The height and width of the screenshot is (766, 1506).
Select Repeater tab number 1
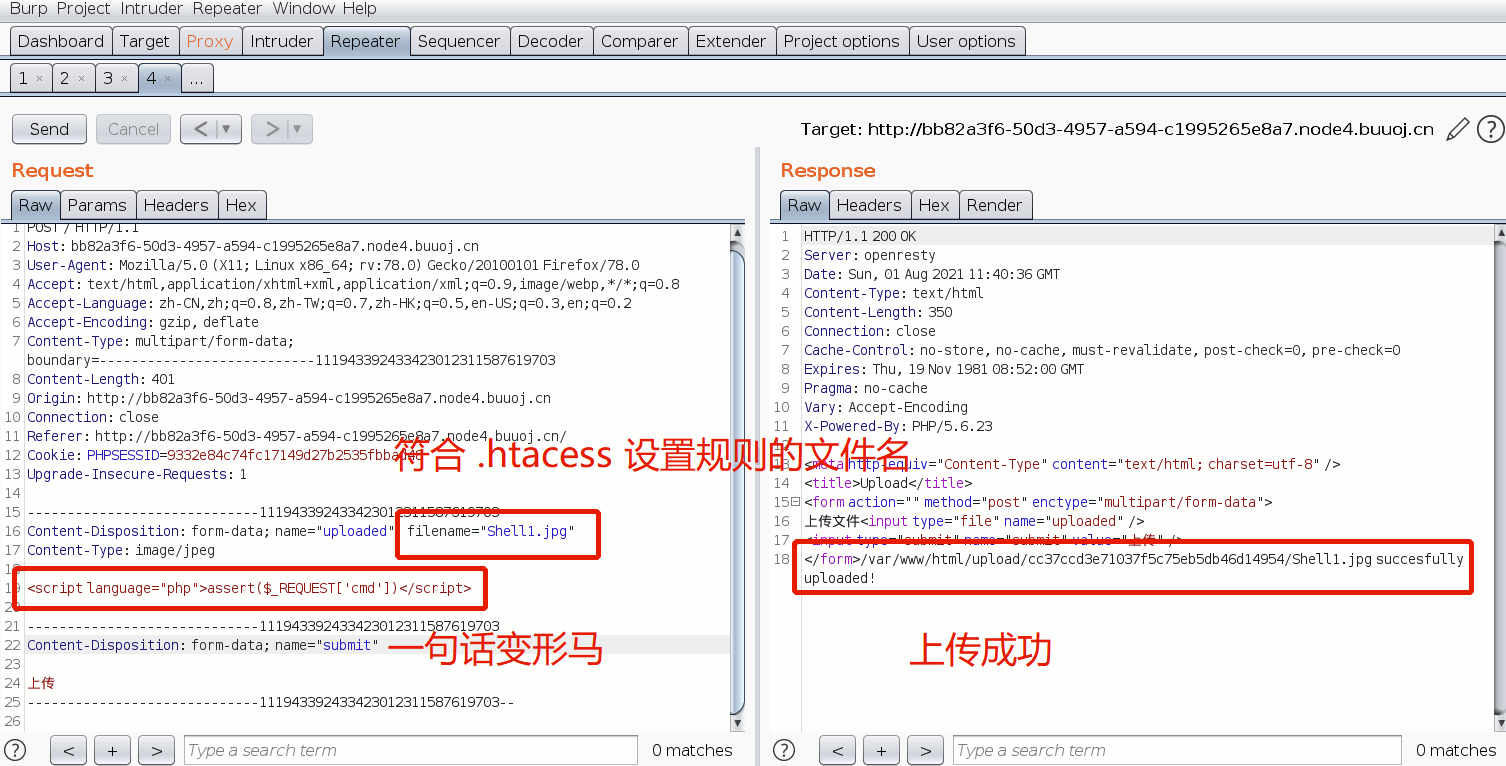pyautogui.click(x=23, y=78)
